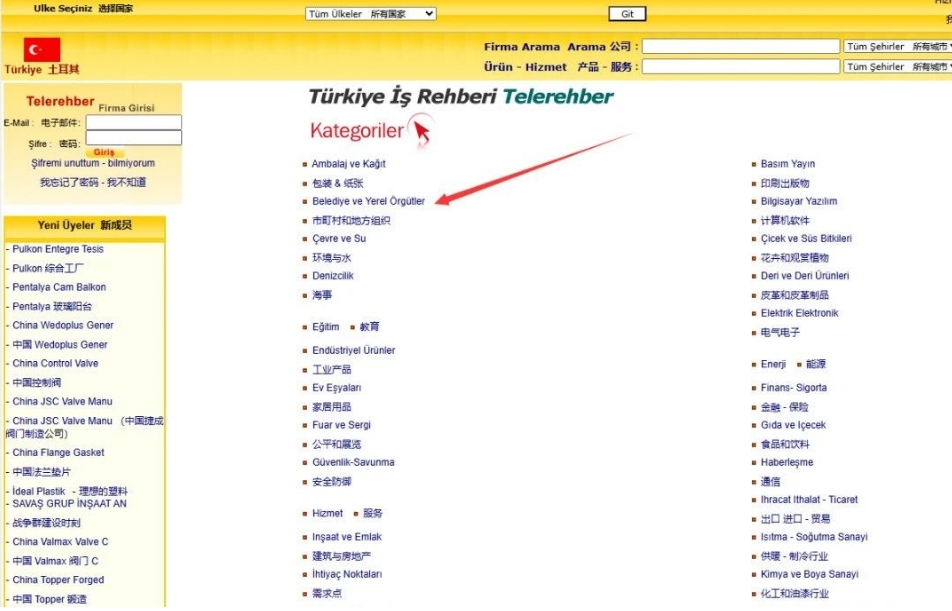Open İhracat İthalat - Ticaret category
Image resolution: width=952 pixels, height=611 pixels.
tap(809, 499)
